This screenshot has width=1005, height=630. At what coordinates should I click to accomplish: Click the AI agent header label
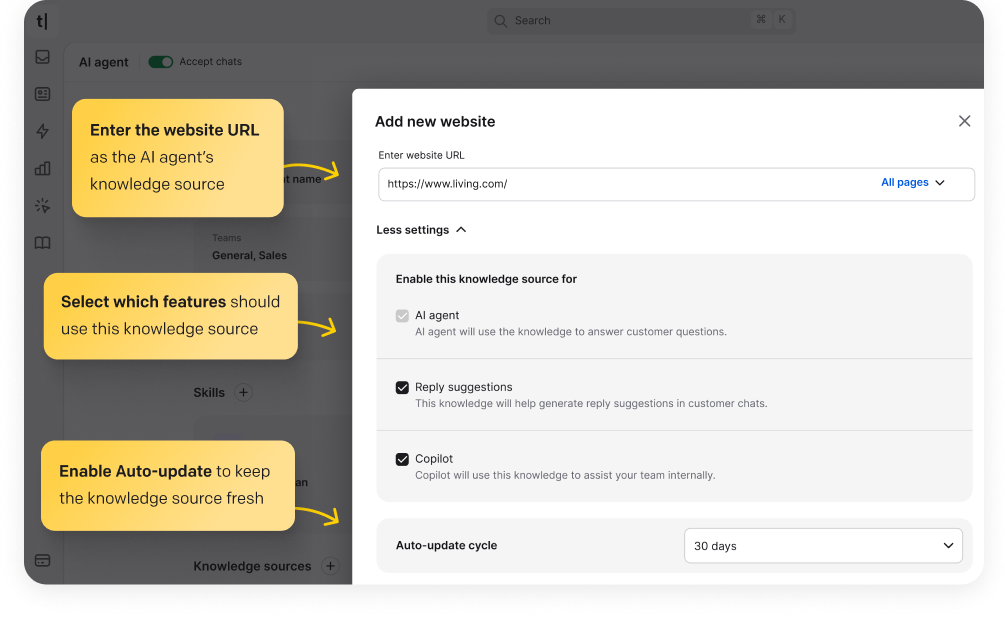103,62
